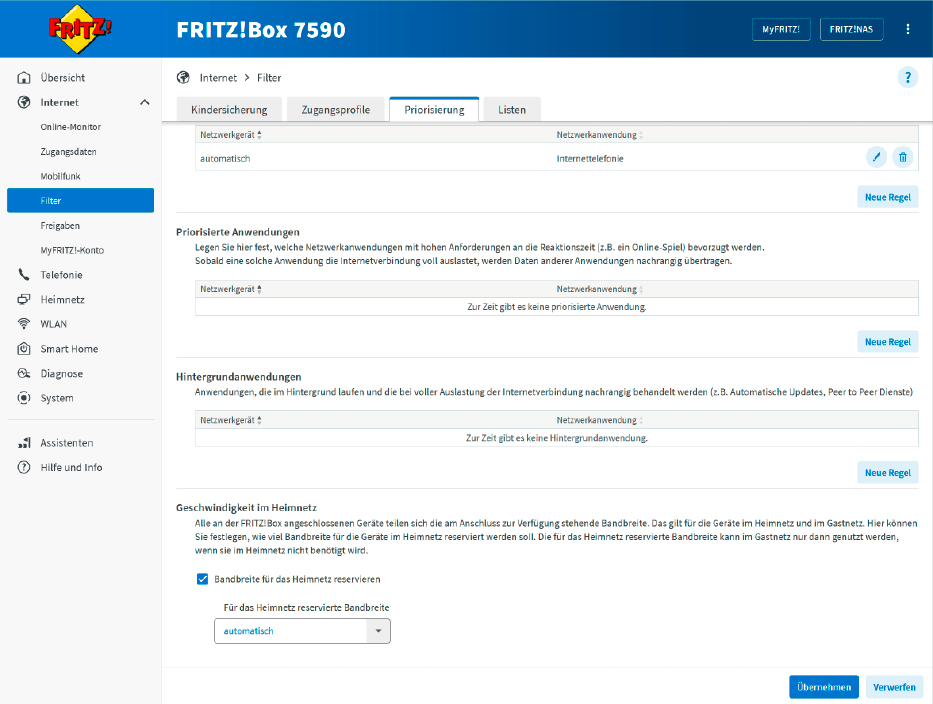
Task: Open Online-Monitor in sidebar
Action: tap(71, 127)
